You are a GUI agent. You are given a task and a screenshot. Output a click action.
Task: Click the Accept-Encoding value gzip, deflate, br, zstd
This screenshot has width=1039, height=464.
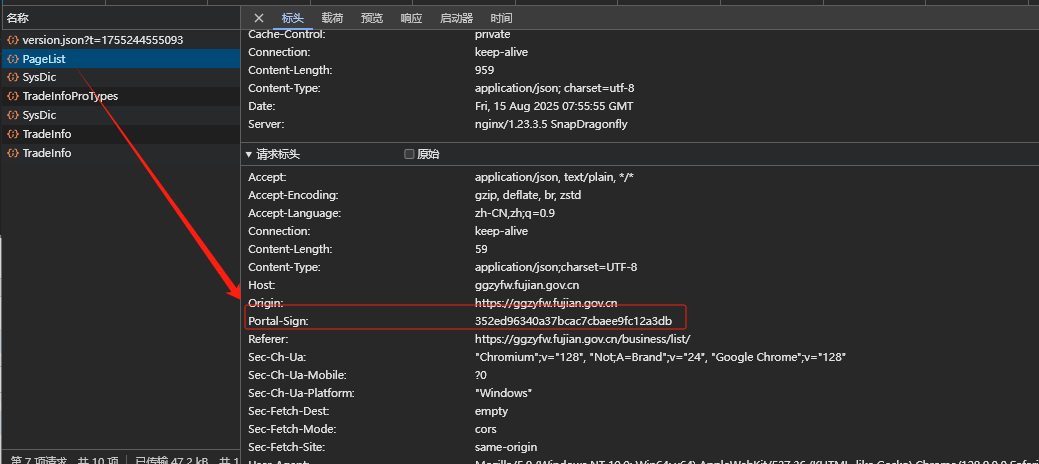(x=528, y=196)
